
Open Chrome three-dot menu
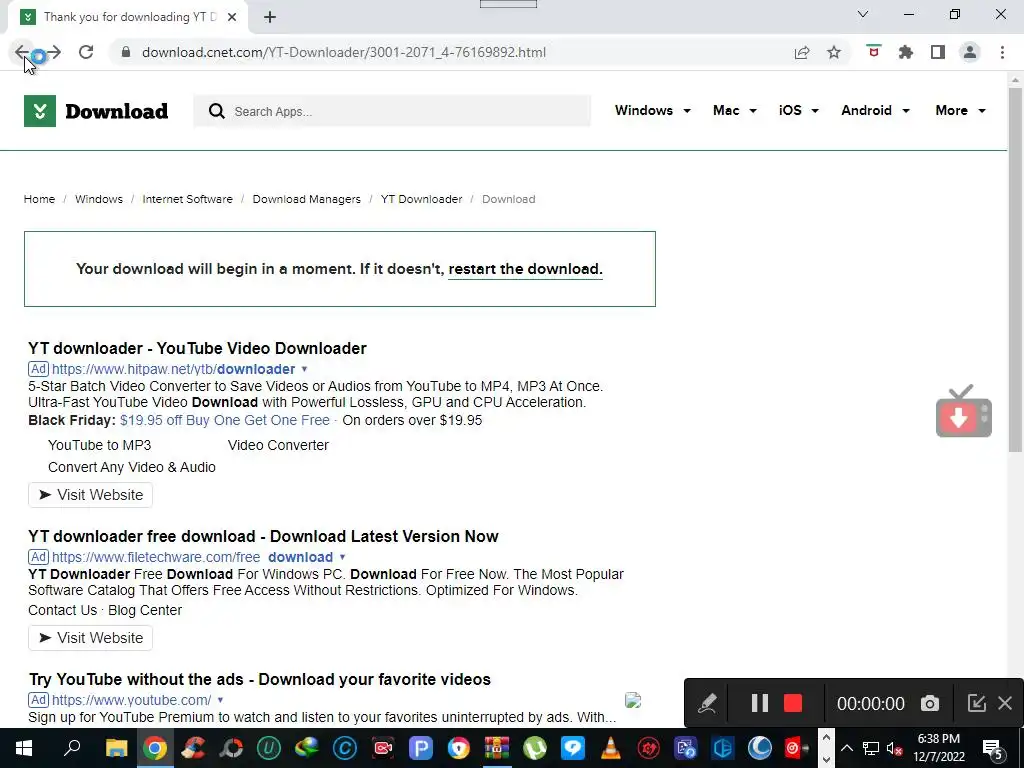tap(1002, 52)
